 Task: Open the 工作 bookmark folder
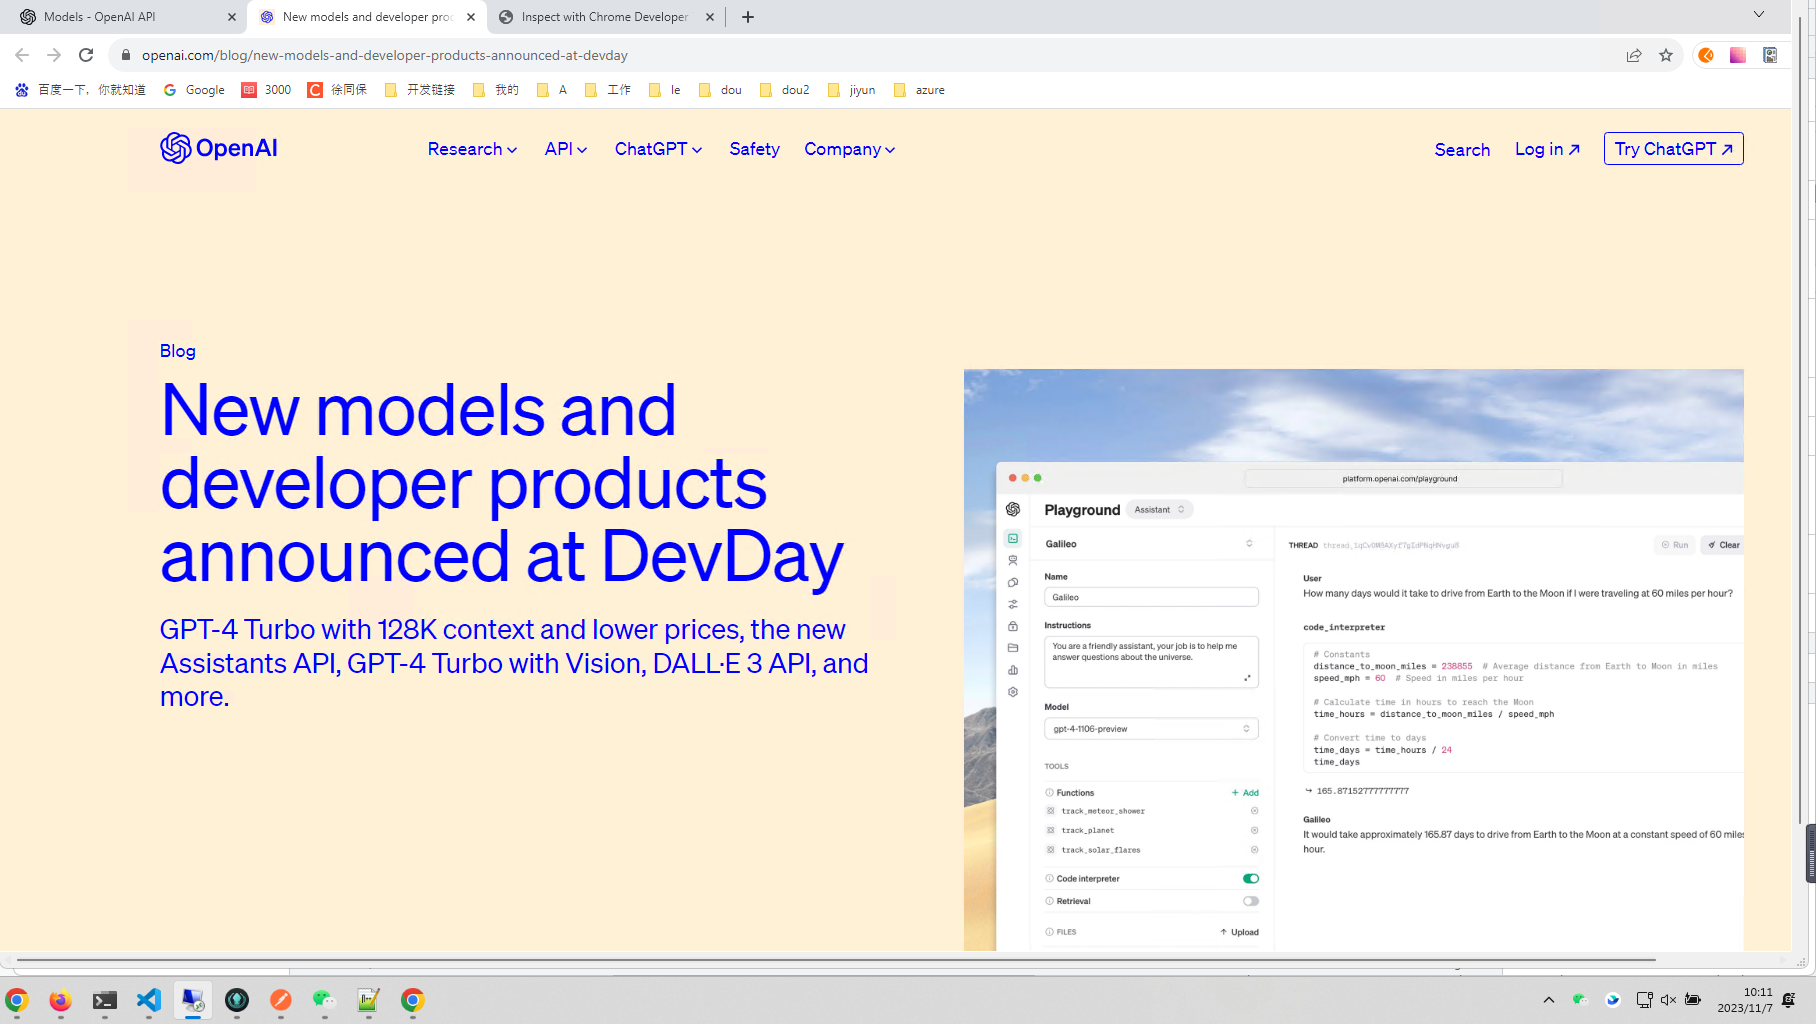coord(608,90)
